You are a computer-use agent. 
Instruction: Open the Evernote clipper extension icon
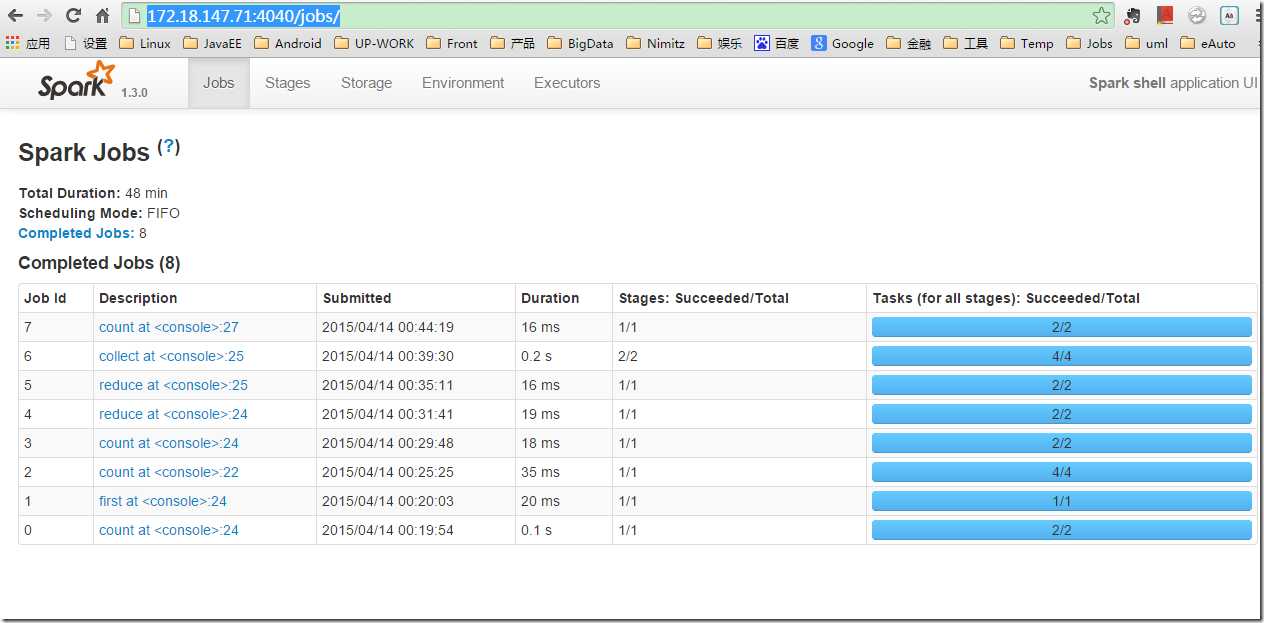tap(1132, 15)
